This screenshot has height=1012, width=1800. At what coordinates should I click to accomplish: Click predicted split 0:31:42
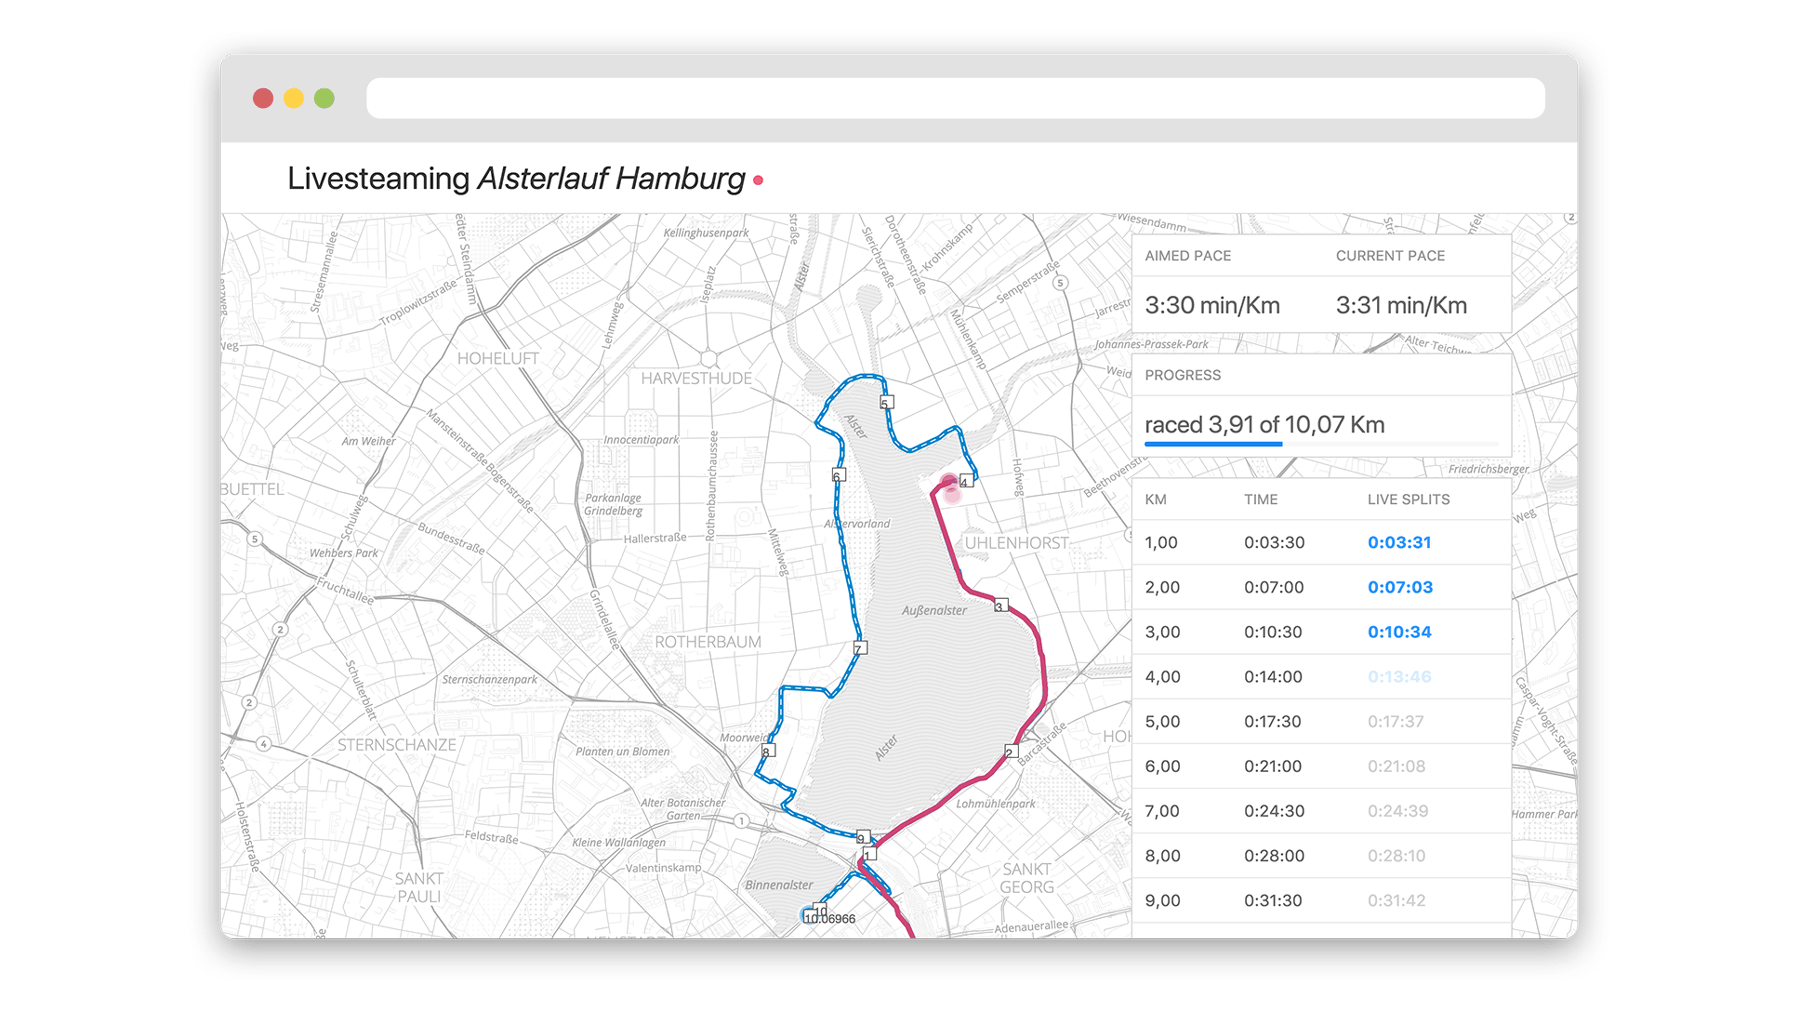[1396, 900]
